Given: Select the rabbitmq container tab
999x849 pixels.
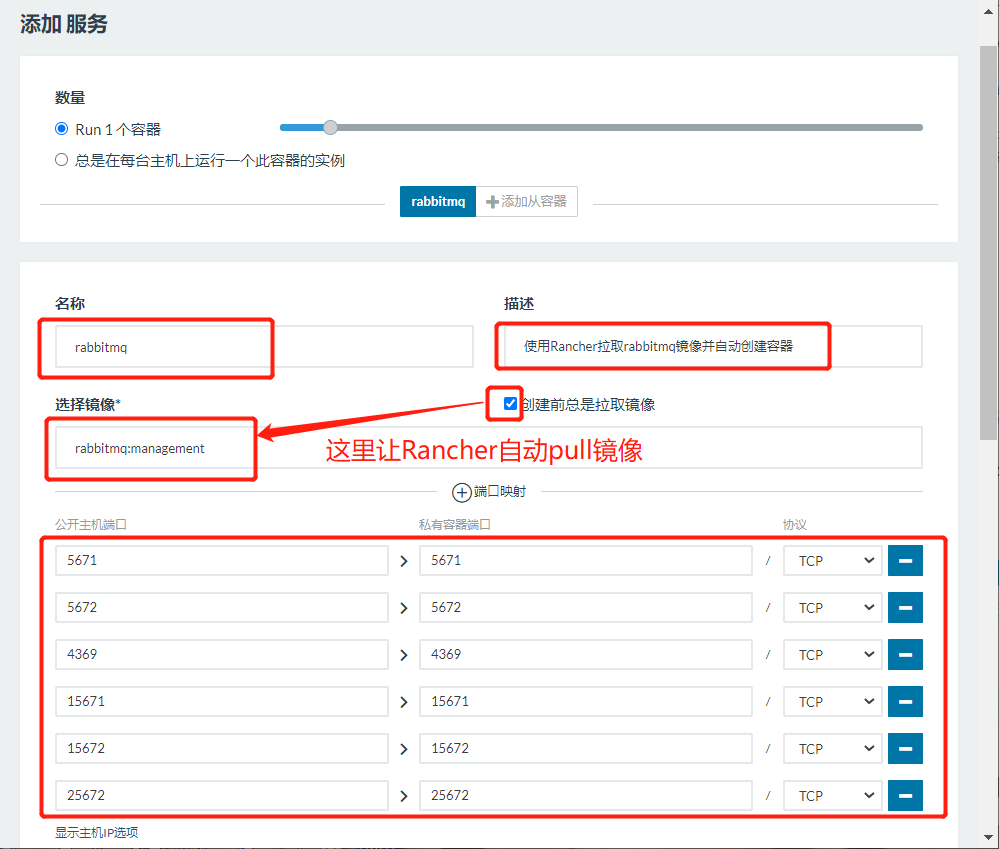Looking at the screenshot, I should 437,201.
